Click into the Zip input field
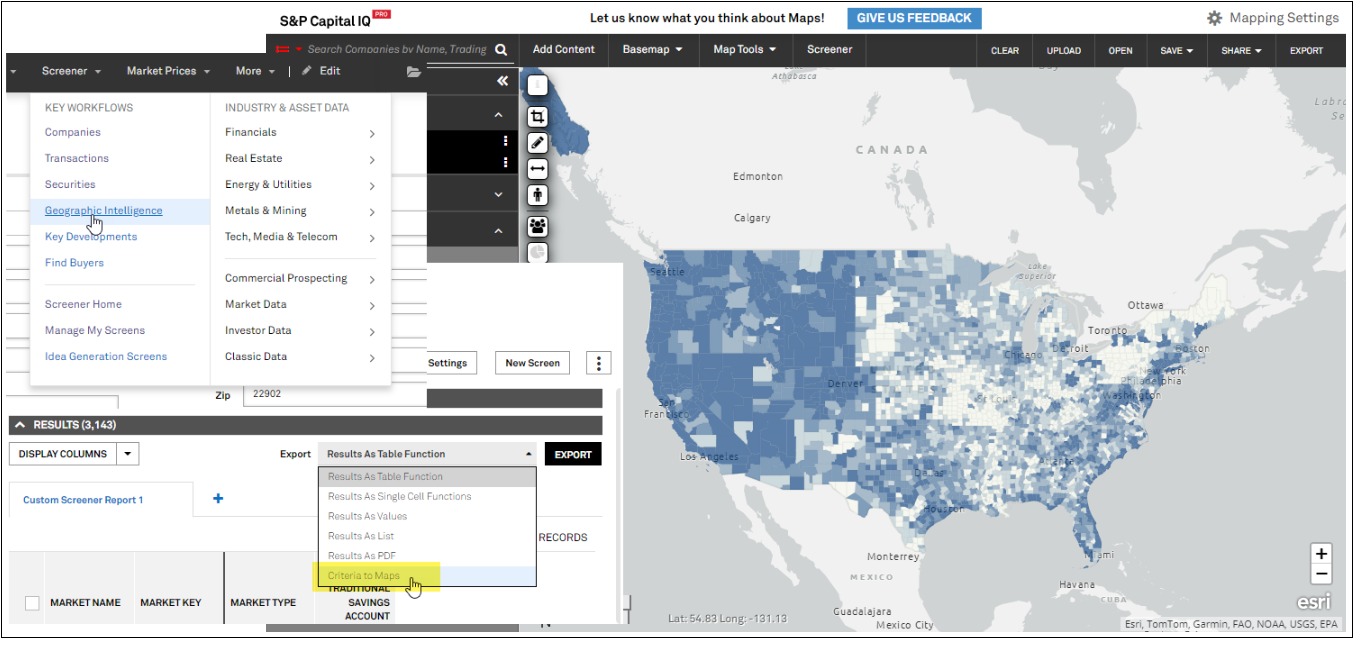 coord(334,394)
